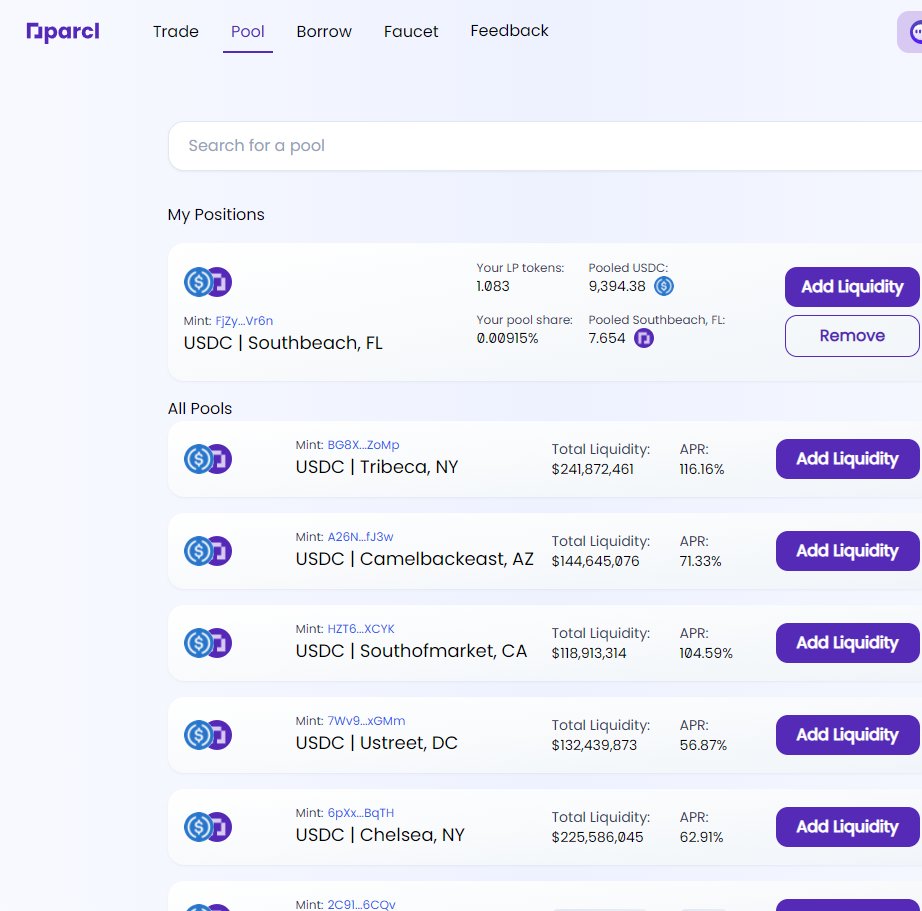This screenshot has height=911, width=922.
Task: Add liquidity to Chelsea, NY pool
Action: pyautogui.click(x=847, y=827)
